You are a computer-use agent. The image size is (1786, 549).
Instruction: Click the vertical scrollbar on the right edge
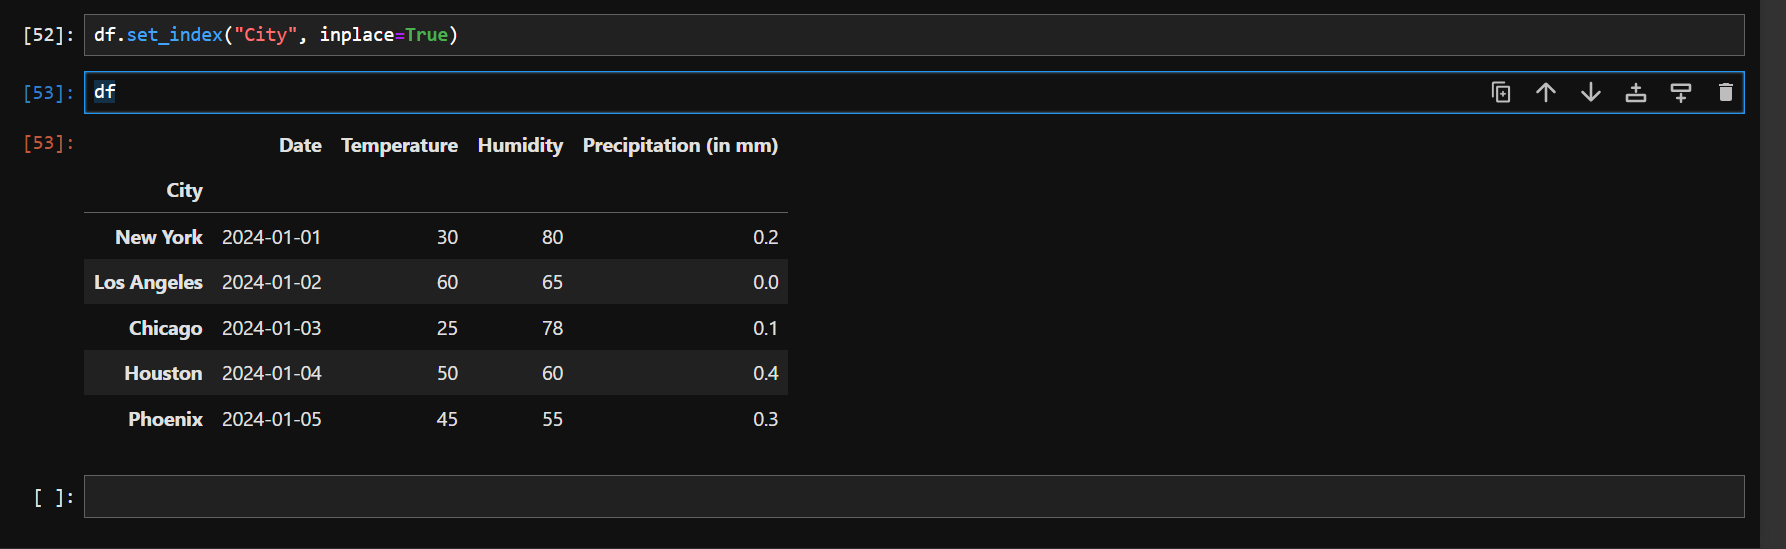click(x=1773, y=274)
